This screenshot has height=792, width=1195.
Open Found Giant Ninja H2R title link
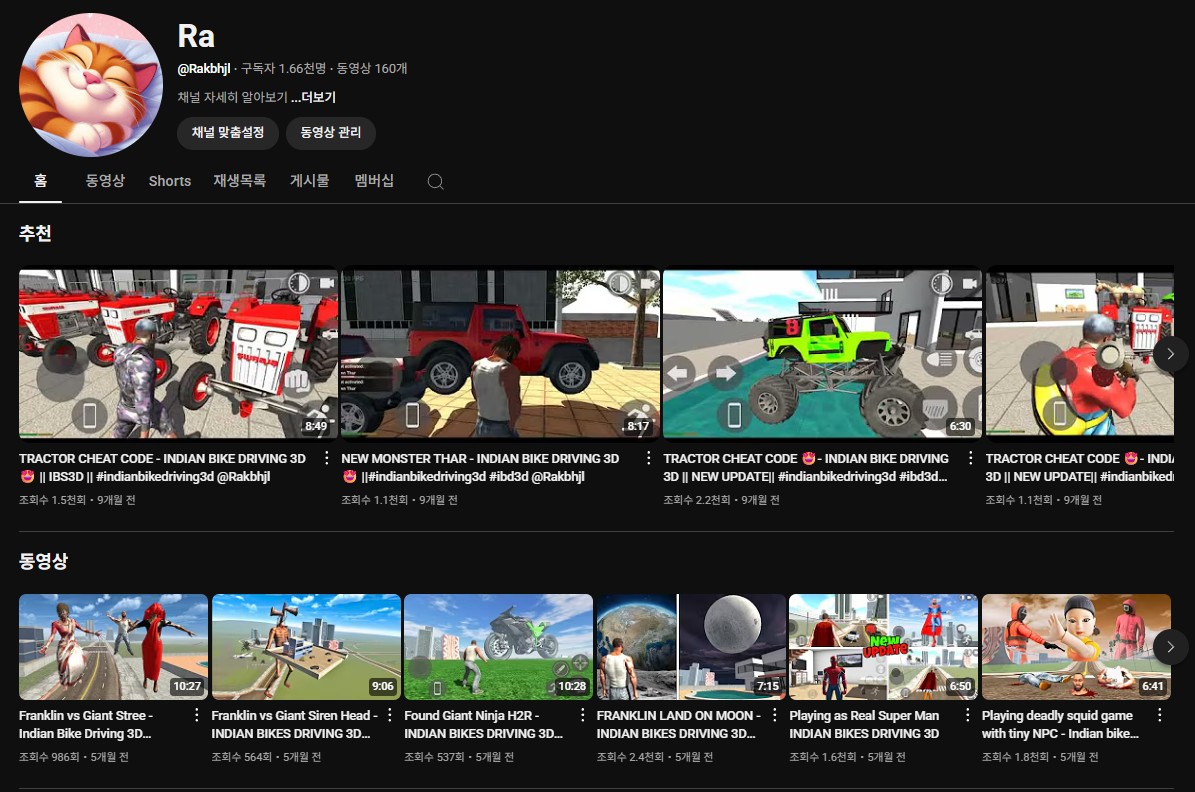click(483, 724)
